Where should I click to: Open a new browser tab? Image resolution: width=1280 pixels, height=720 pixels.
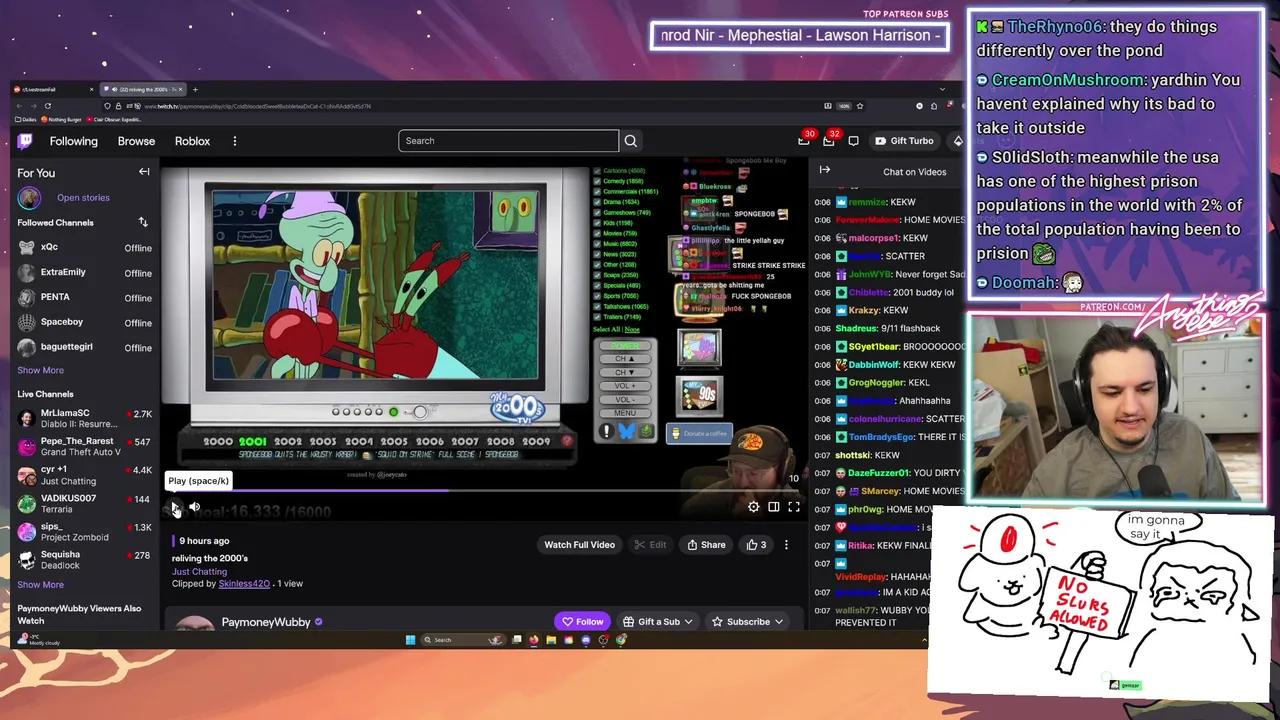(x=195, y=90)
